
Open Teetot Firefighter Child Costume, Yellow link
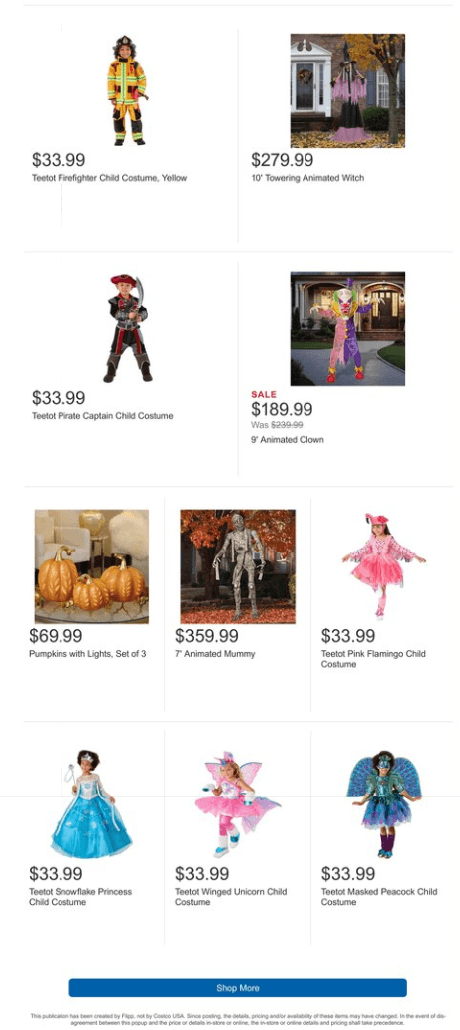pyautogui.click(x=110, y=178)
